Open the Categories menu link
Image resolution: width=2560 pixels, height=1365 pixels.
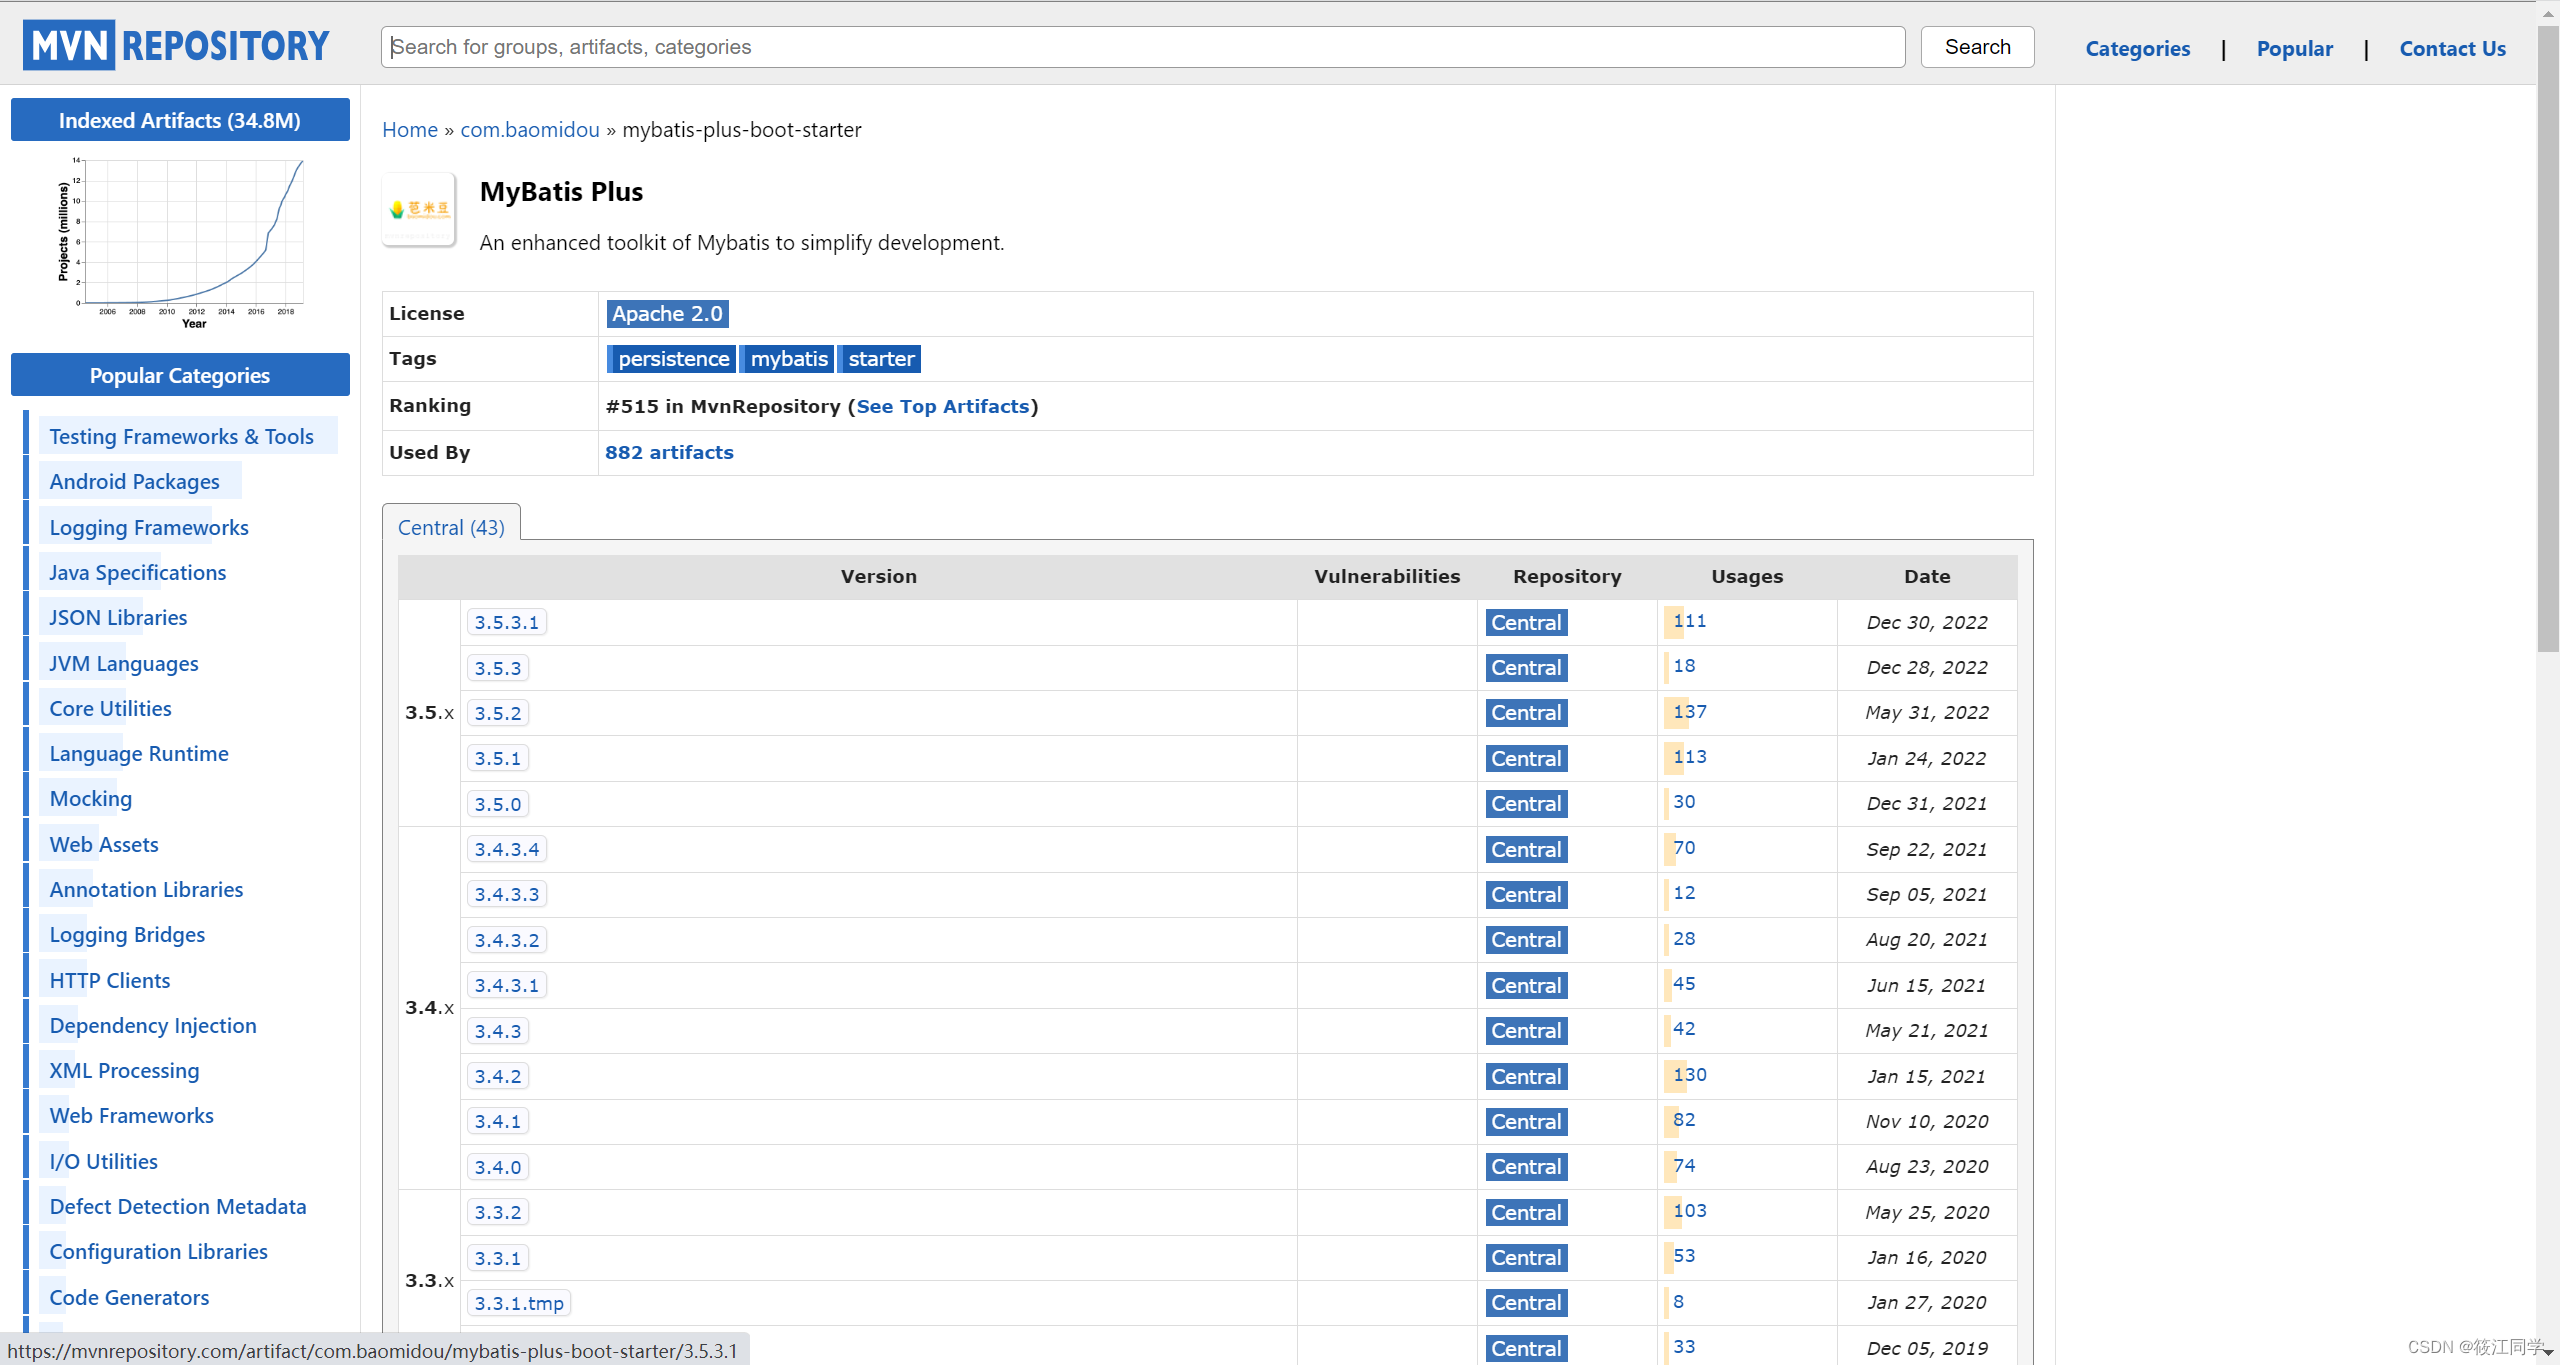pyautogui.click(x=2138, y=48)
